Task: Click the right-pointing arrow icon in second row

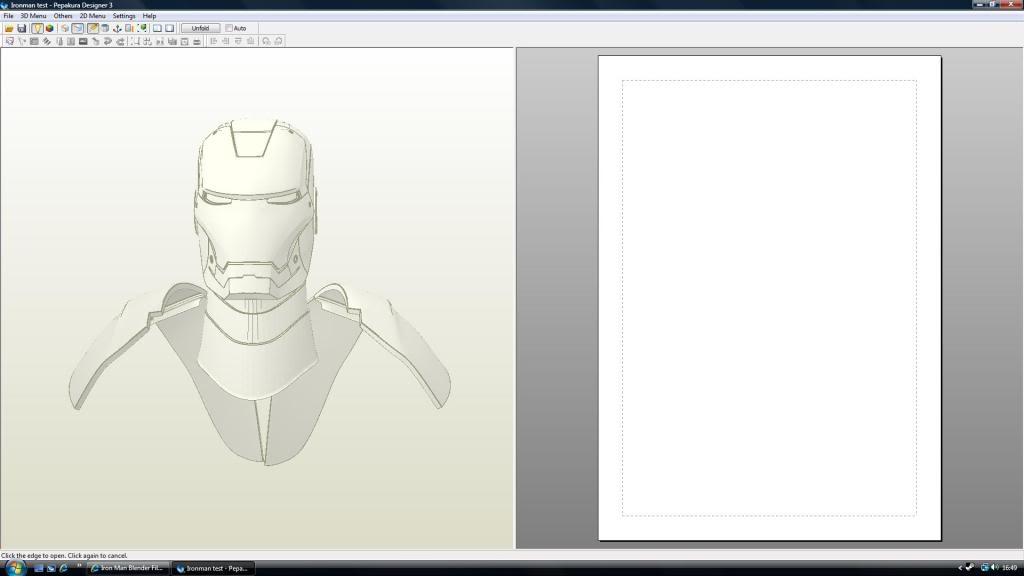Action: [120, 41]
